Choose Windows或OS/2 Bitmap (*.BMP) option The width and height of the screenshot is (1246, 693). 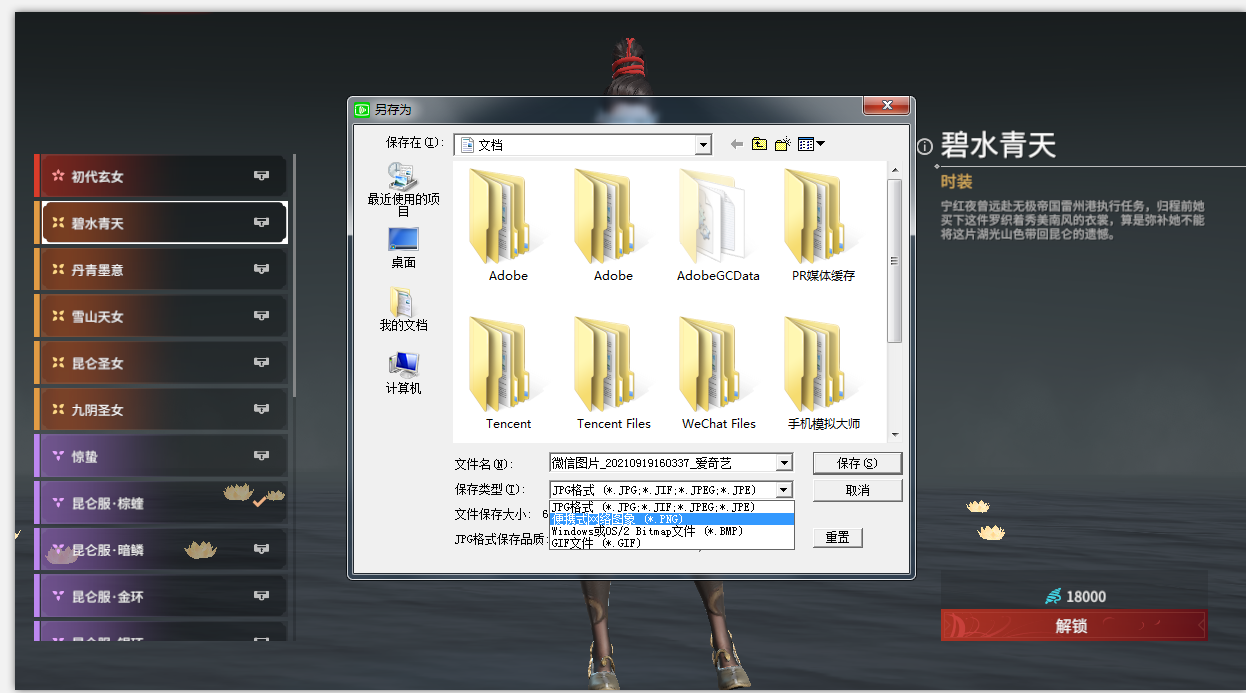click(x=672, y=531)
